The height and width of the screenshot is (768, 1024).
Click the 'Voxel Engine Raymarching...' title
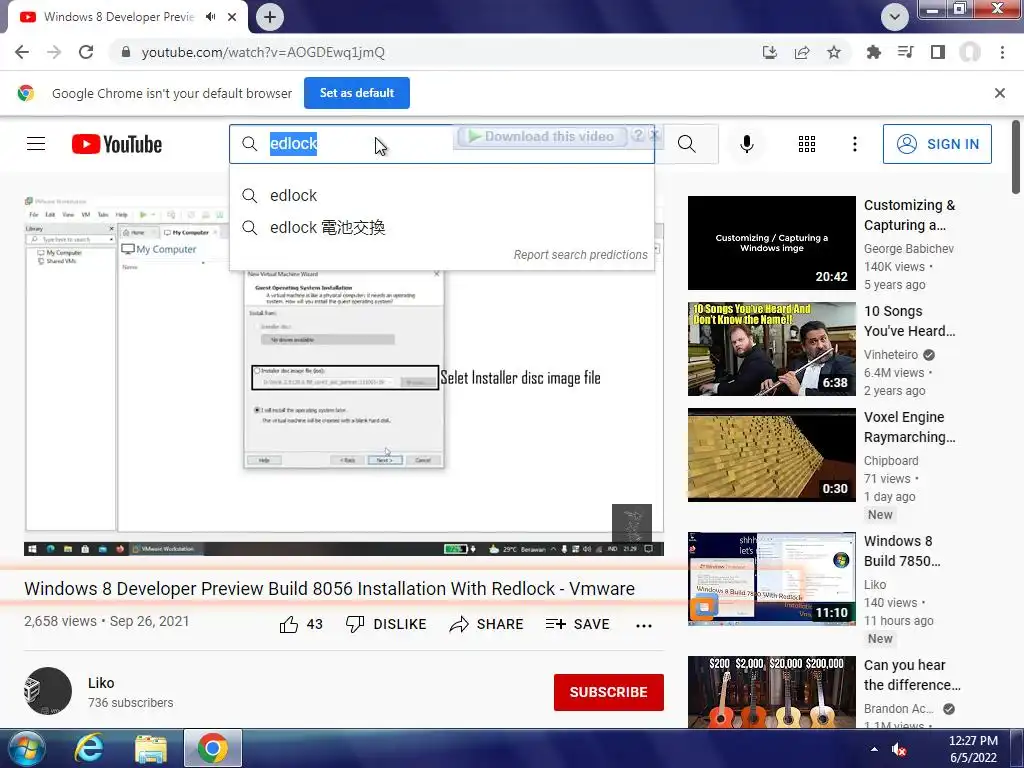909,427
